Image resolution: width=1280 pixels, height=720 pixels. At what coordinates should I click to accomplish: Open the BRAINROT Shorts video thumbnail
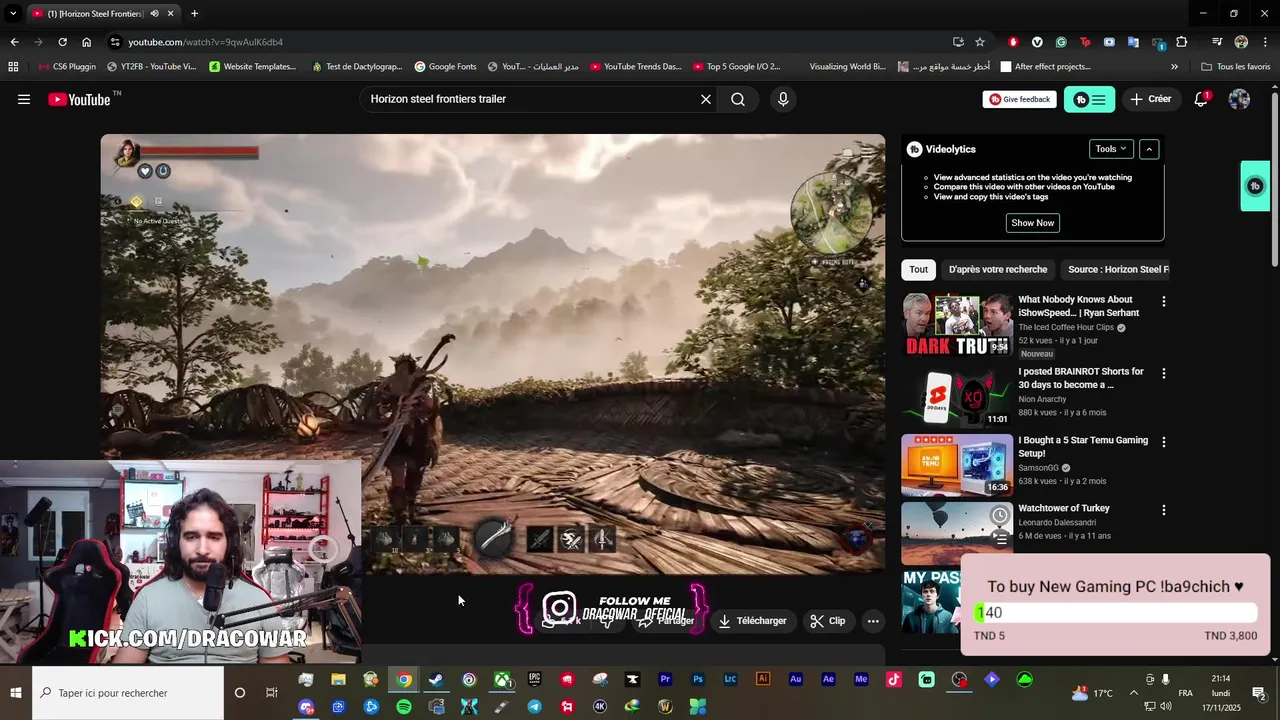[957, 397]
